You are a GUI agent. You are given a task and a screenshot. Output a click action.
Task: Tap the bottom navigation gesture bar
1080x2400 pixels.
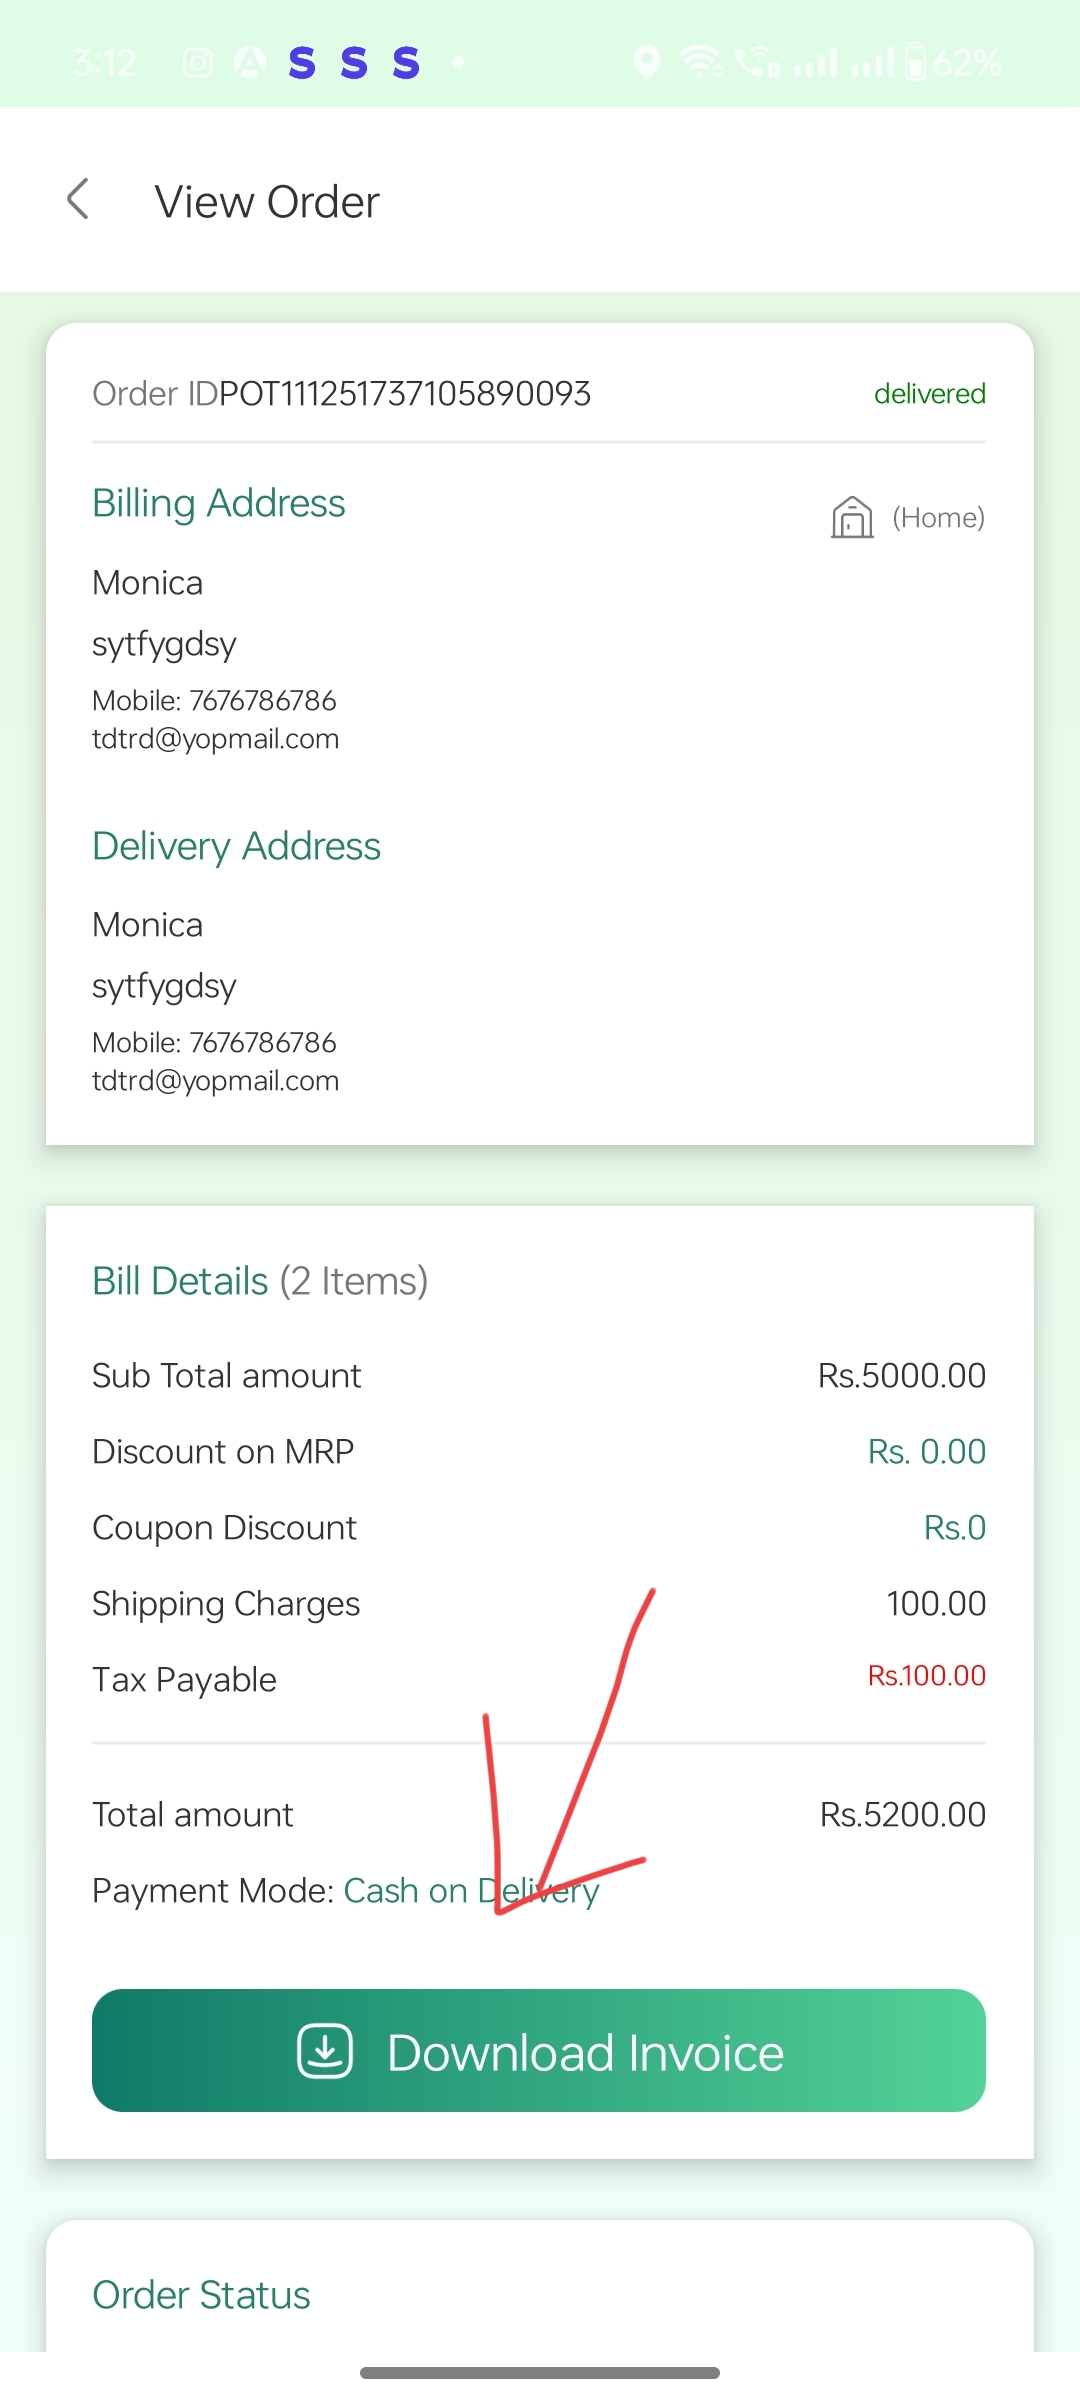(x=540, y=2373)
